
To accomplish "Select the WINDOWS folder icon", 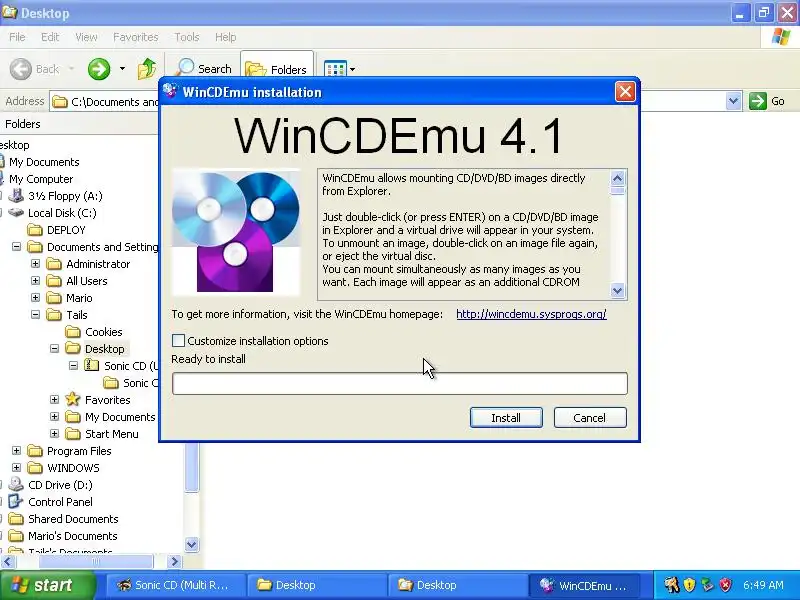I will coord(35,468).
